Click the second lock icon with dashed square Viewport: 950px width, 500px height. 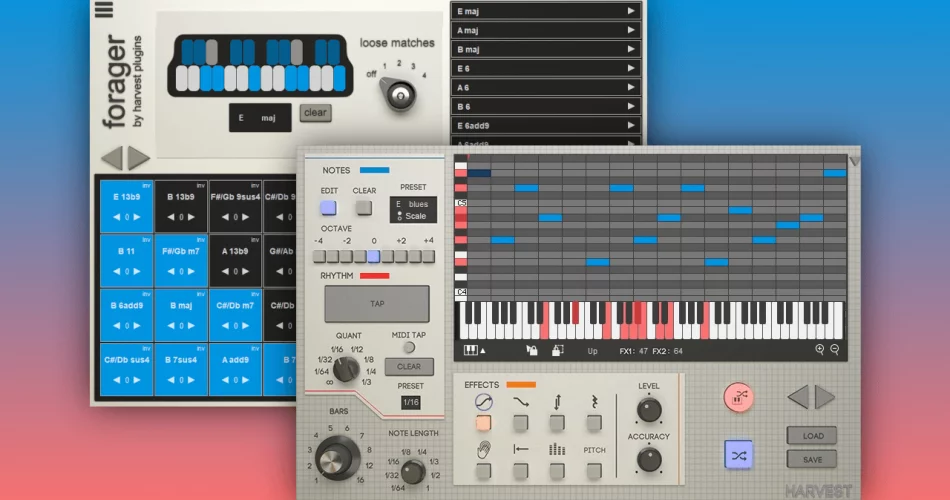[x=557, y=350]
